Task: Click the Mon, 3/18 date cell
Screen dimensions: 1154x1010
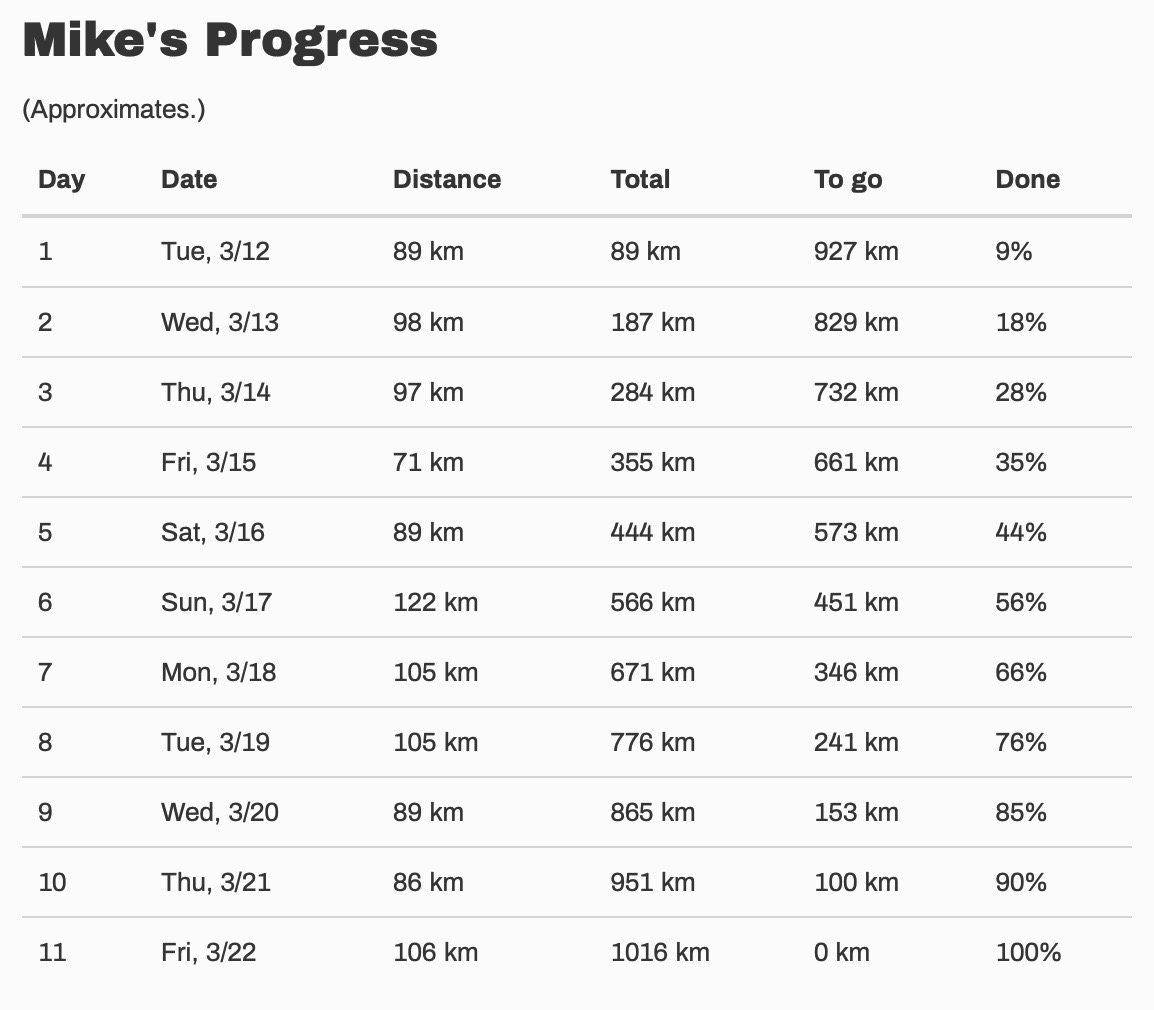Action: (218, 672)
